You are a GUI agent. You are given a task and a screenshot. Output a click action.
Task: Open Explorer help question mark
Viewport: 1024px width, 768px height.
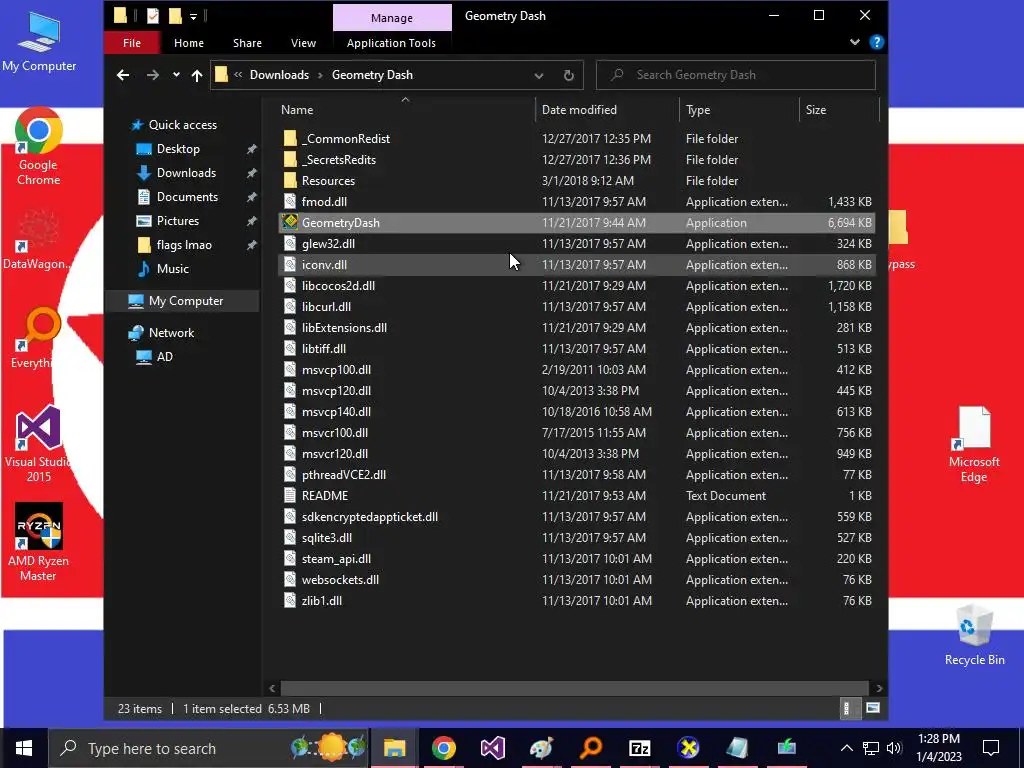pos(876,42)
